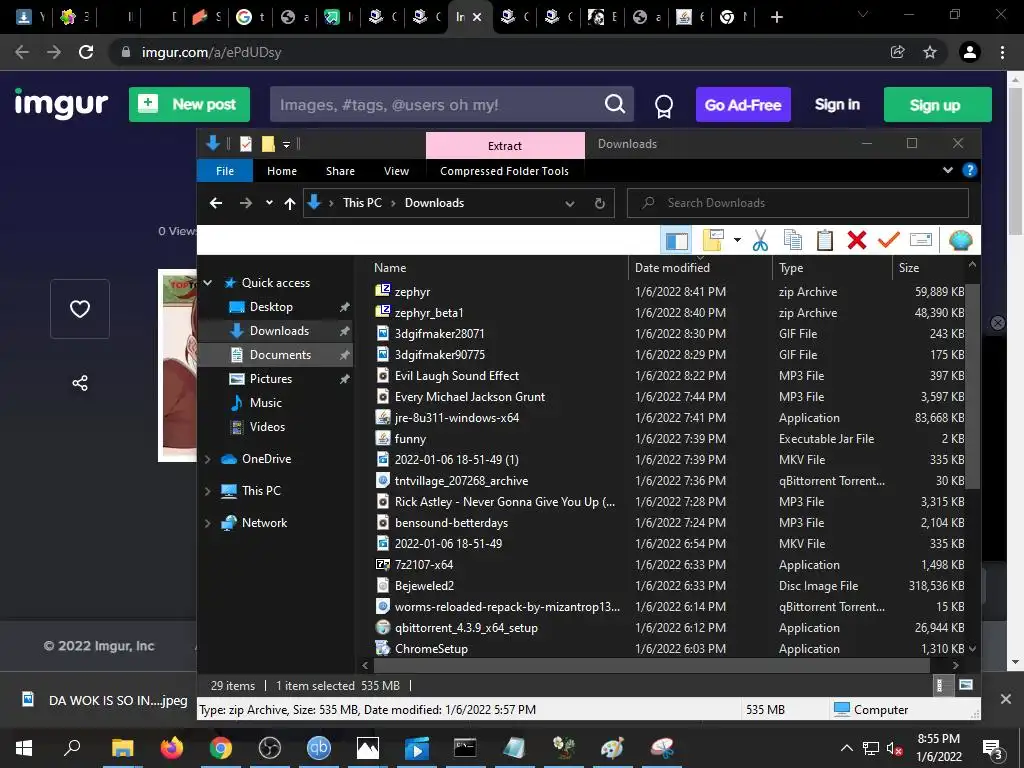
Task: Click the orange checkmark Properties icon
Action: coord(889,240)
